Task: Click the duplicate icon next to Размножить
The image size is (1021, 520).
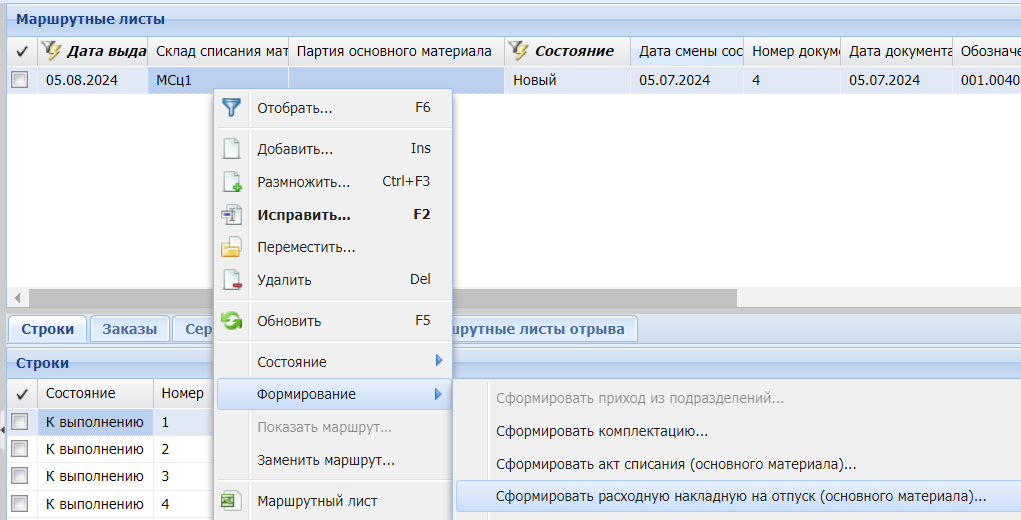Action: 231,182
